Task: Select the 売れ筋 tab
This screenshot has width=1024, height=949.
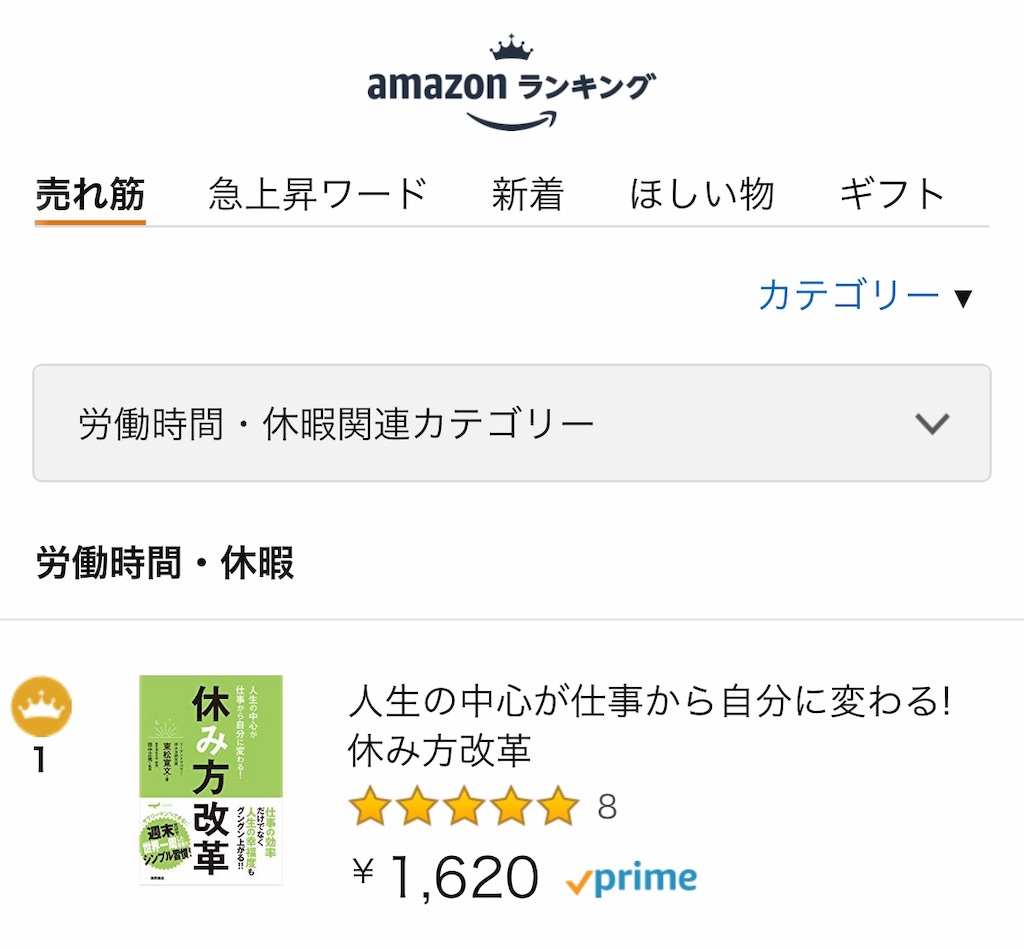Action: pos(90,194)
